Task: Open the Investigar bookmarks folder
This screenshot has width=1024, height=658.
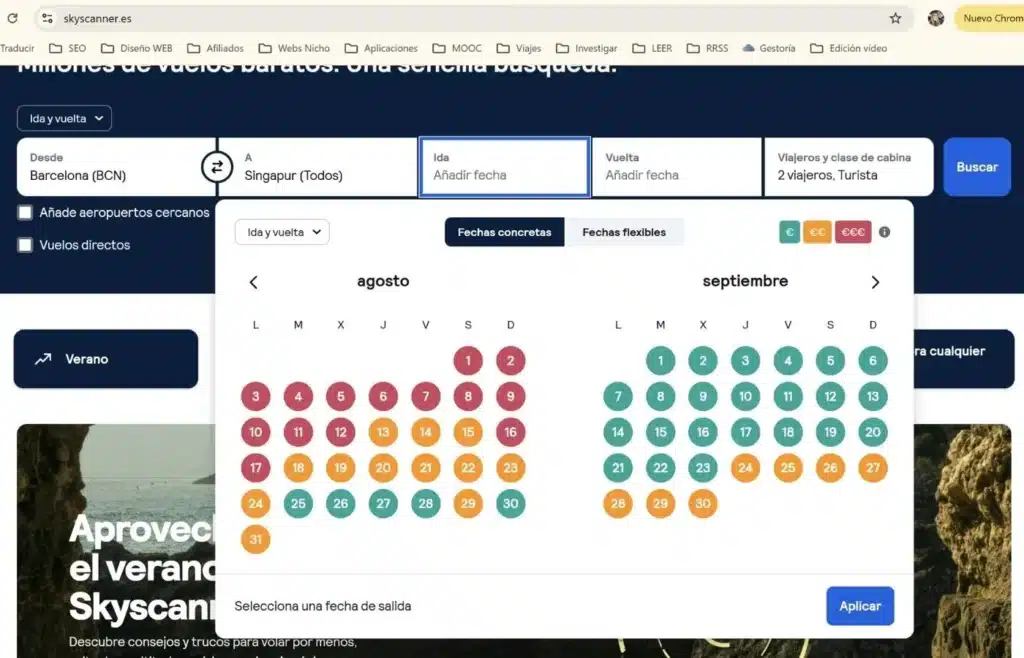Action: pos(586,48)
